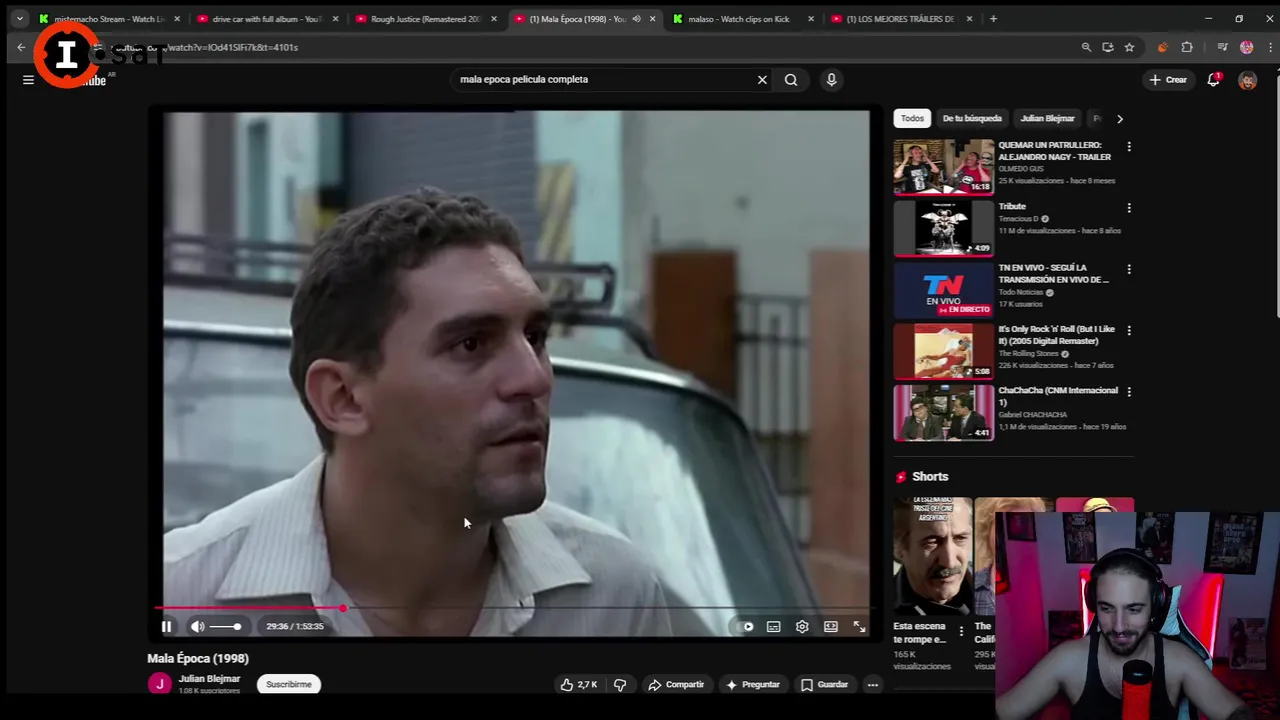Go back with the browser back arrow
1280x720 pixels.
click(x=21, y=47)
